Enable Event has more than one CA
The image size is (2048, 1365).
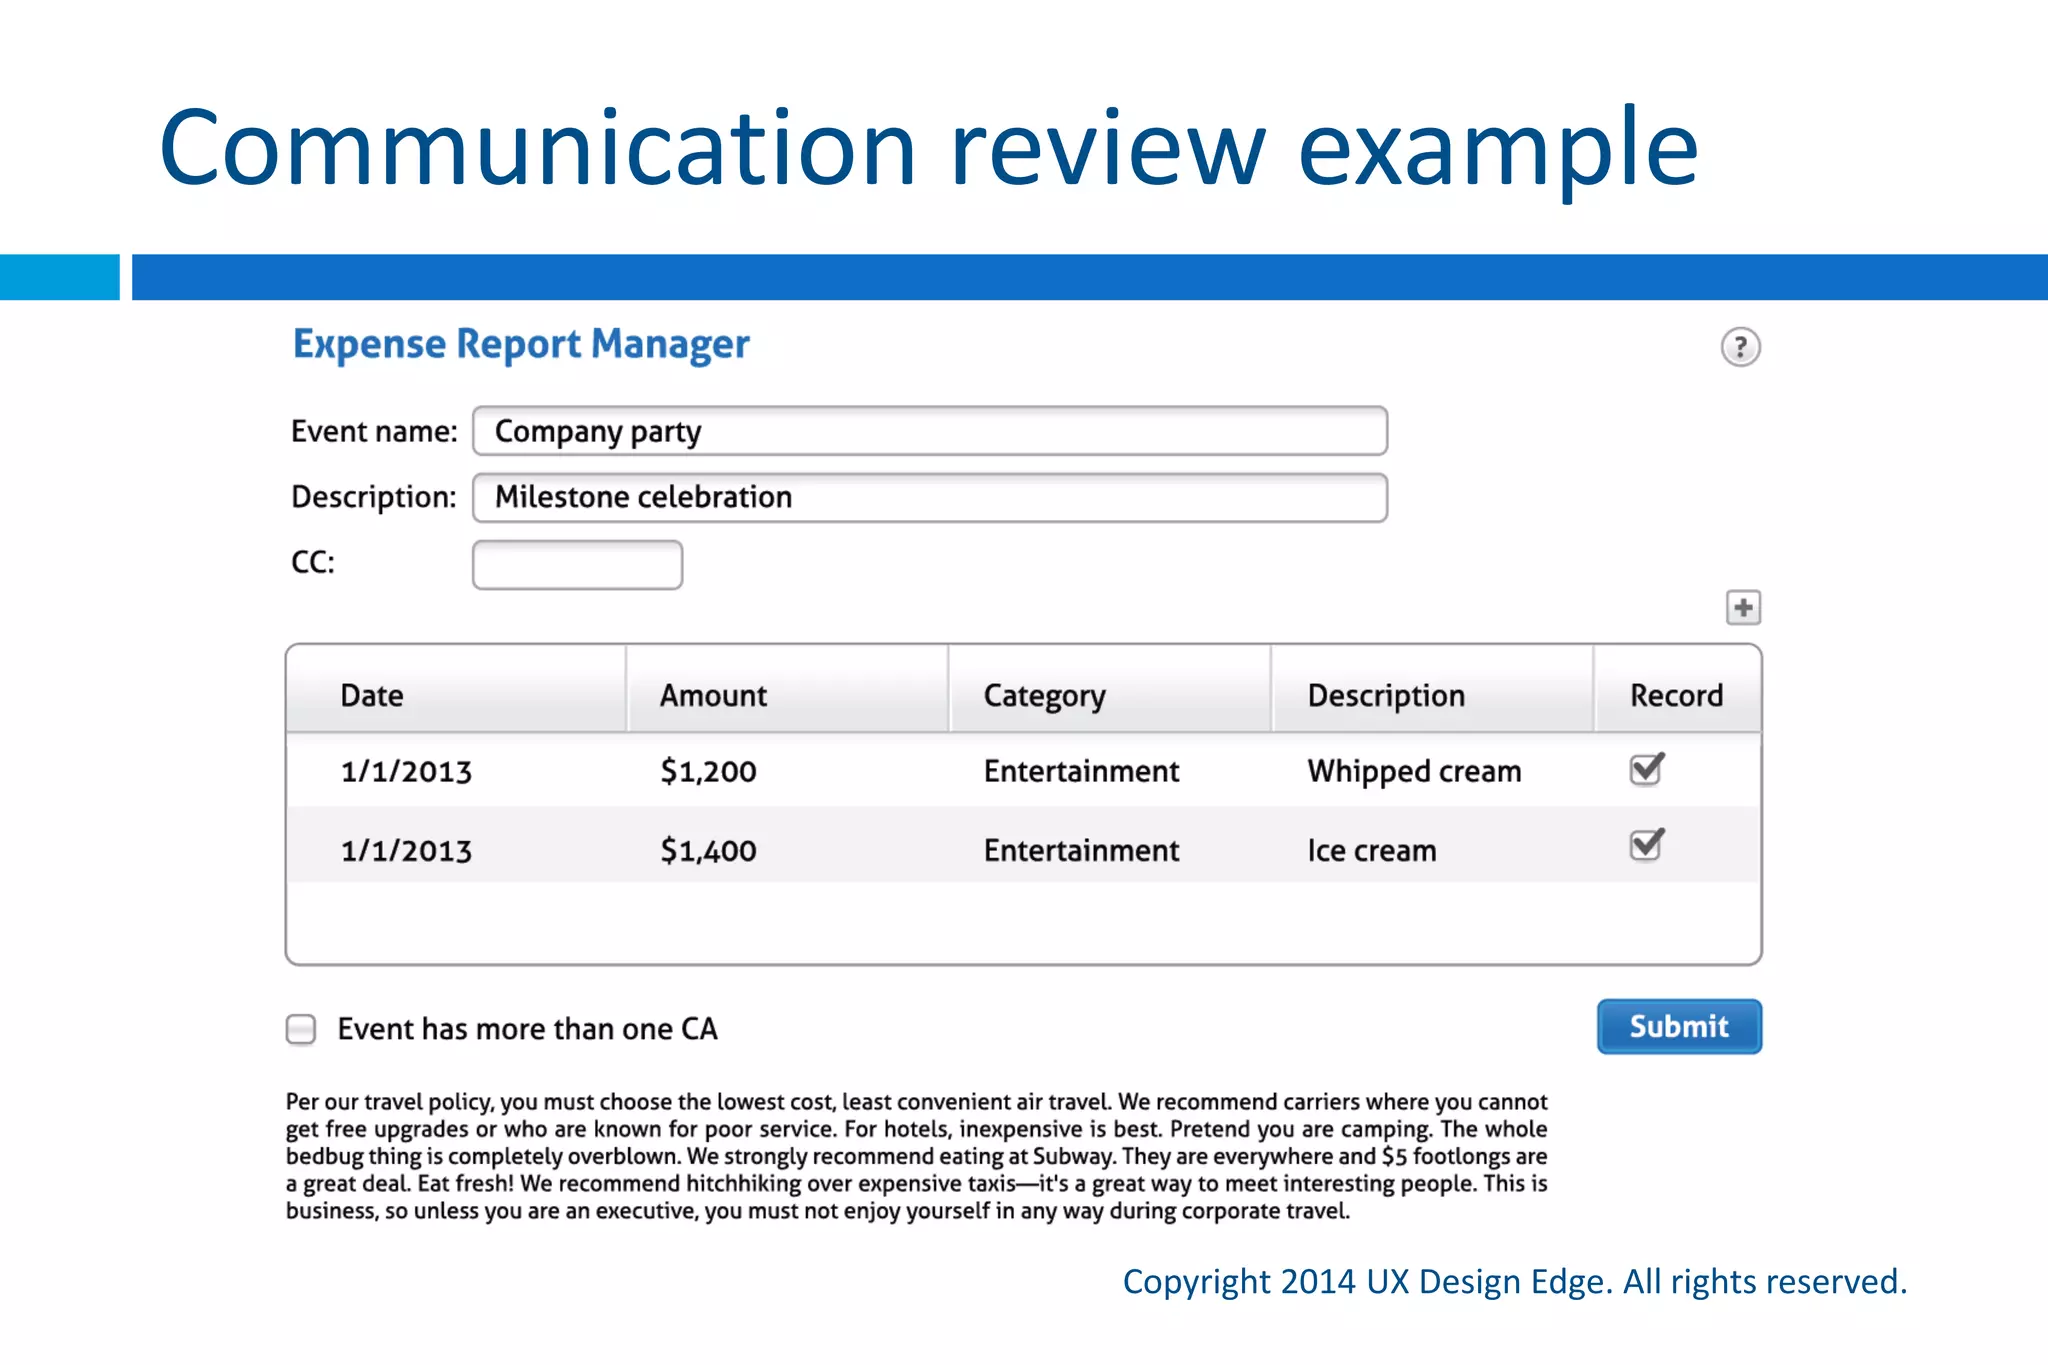coord(301,1029)
